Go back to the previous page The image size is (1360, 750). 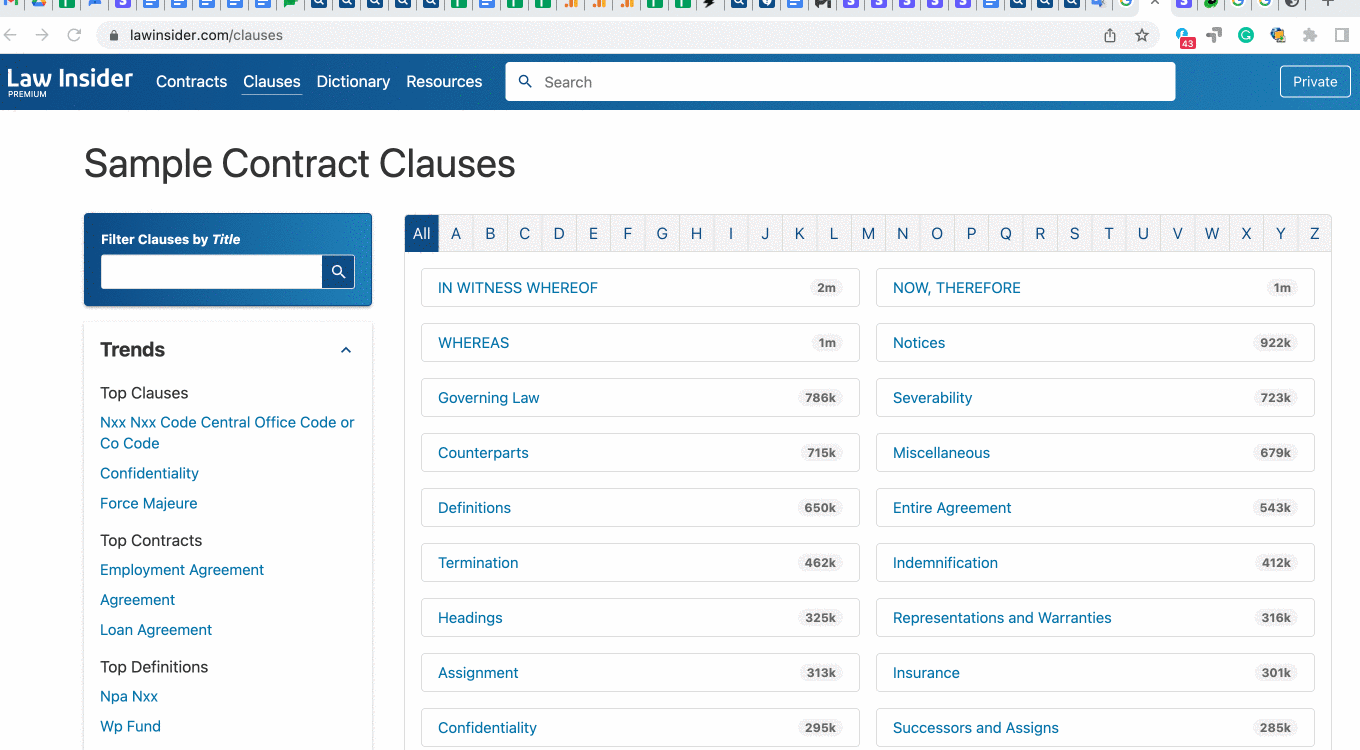click(11, 35)
